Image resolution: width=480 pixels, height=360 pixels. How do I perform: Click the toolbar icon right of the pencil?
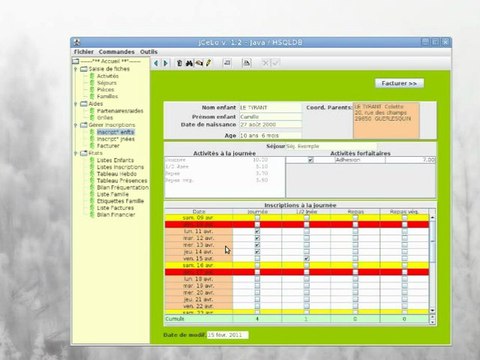point(227,63)
